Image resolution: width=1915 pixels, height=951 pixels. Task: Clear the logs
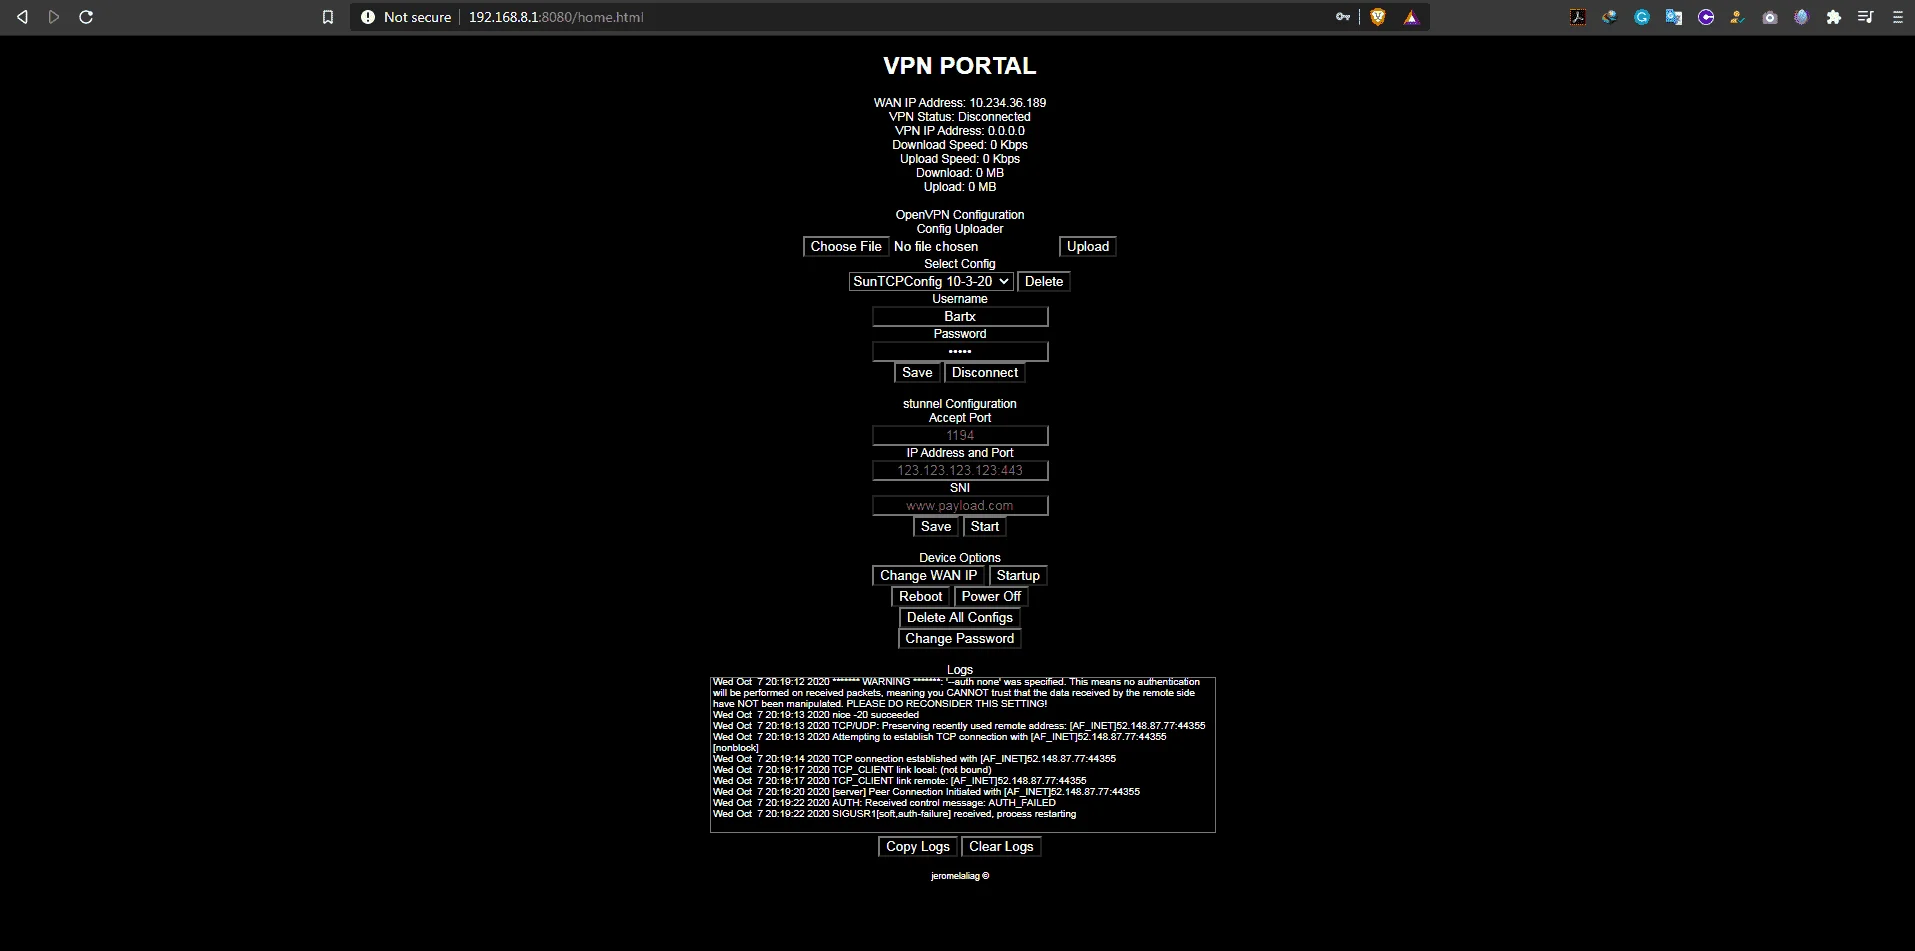point(1001,847)
